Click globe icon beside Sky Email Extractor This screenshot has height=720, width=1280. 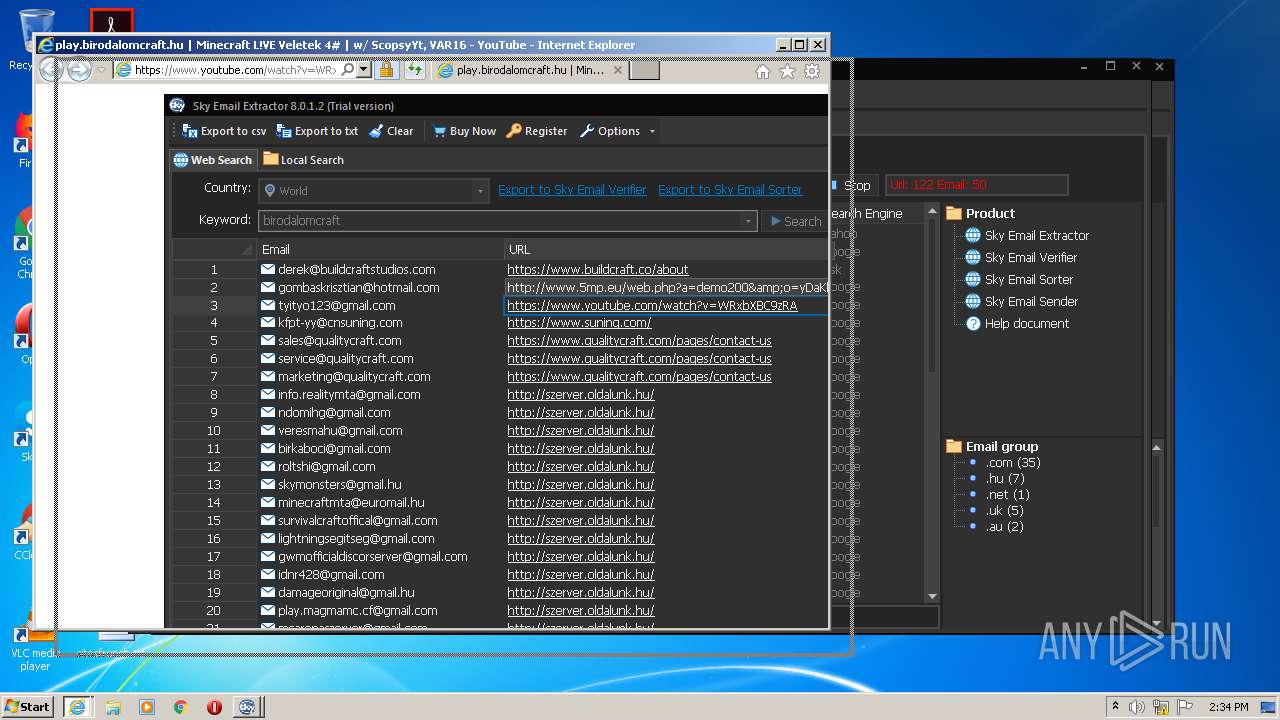(x=972, y=235)
